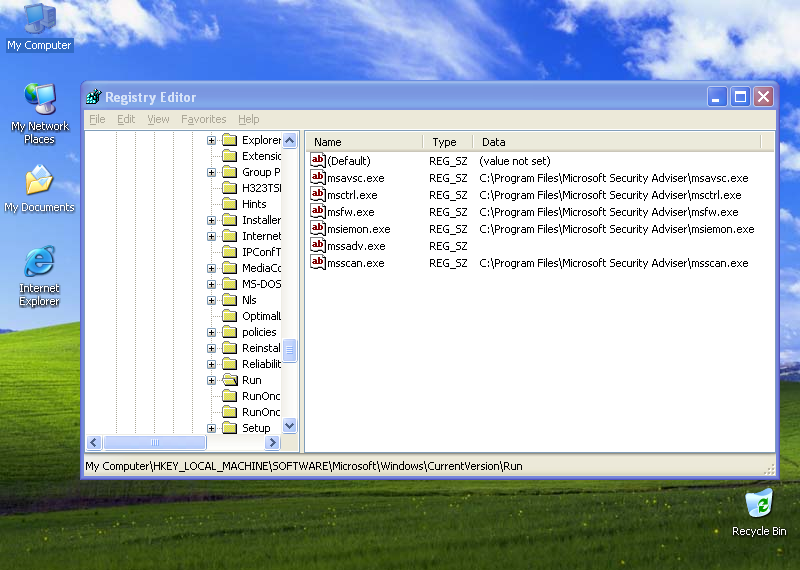Select the My Documents desktop icon
The image size is (800, 570).
(39, 188)
